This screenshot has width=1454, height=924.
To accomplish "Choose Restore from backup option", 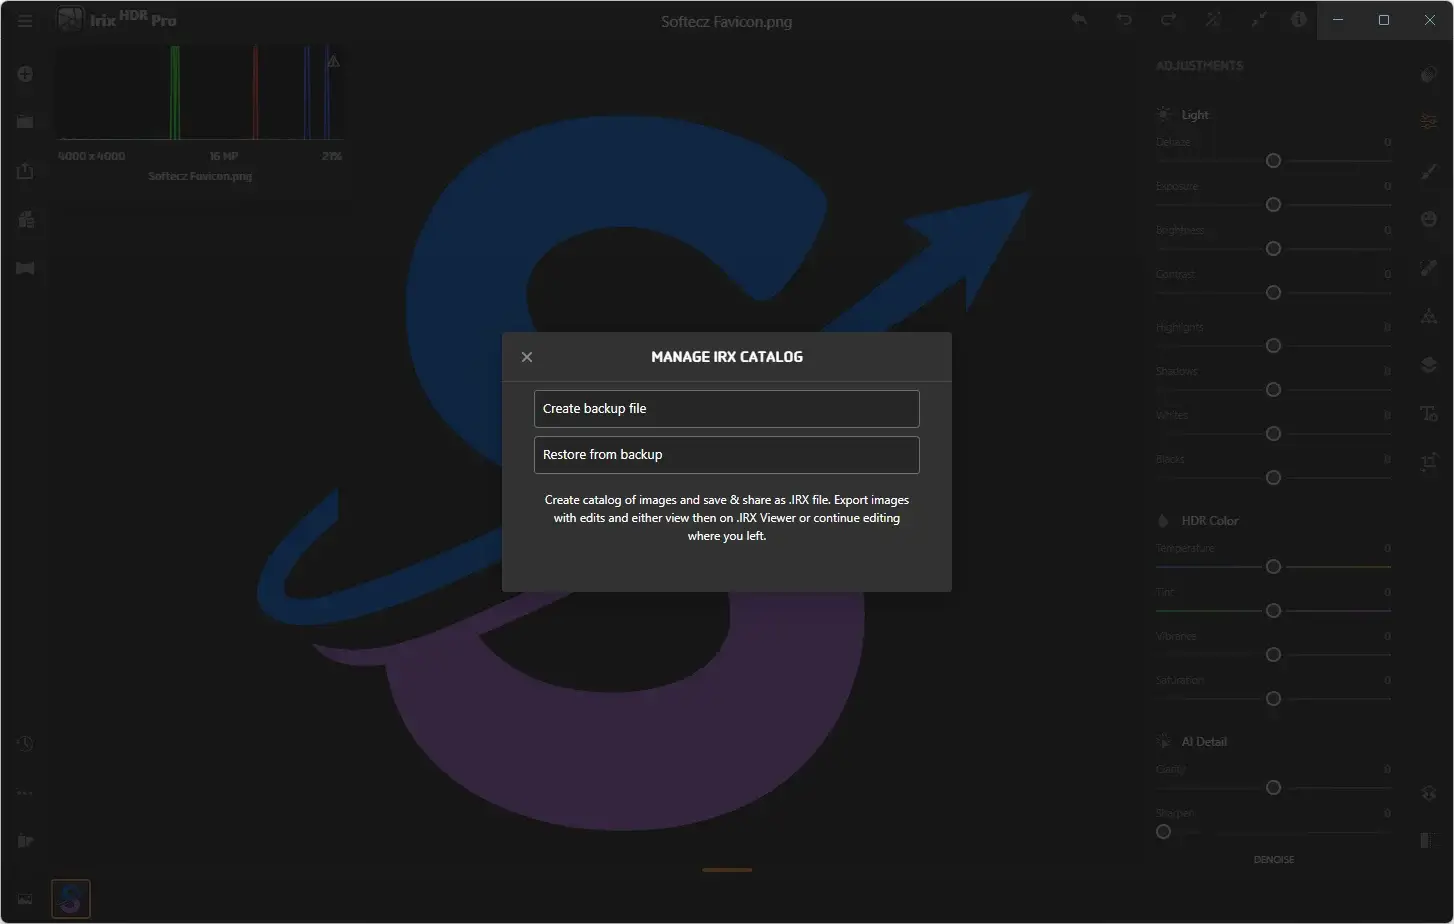I will point(726,454).
